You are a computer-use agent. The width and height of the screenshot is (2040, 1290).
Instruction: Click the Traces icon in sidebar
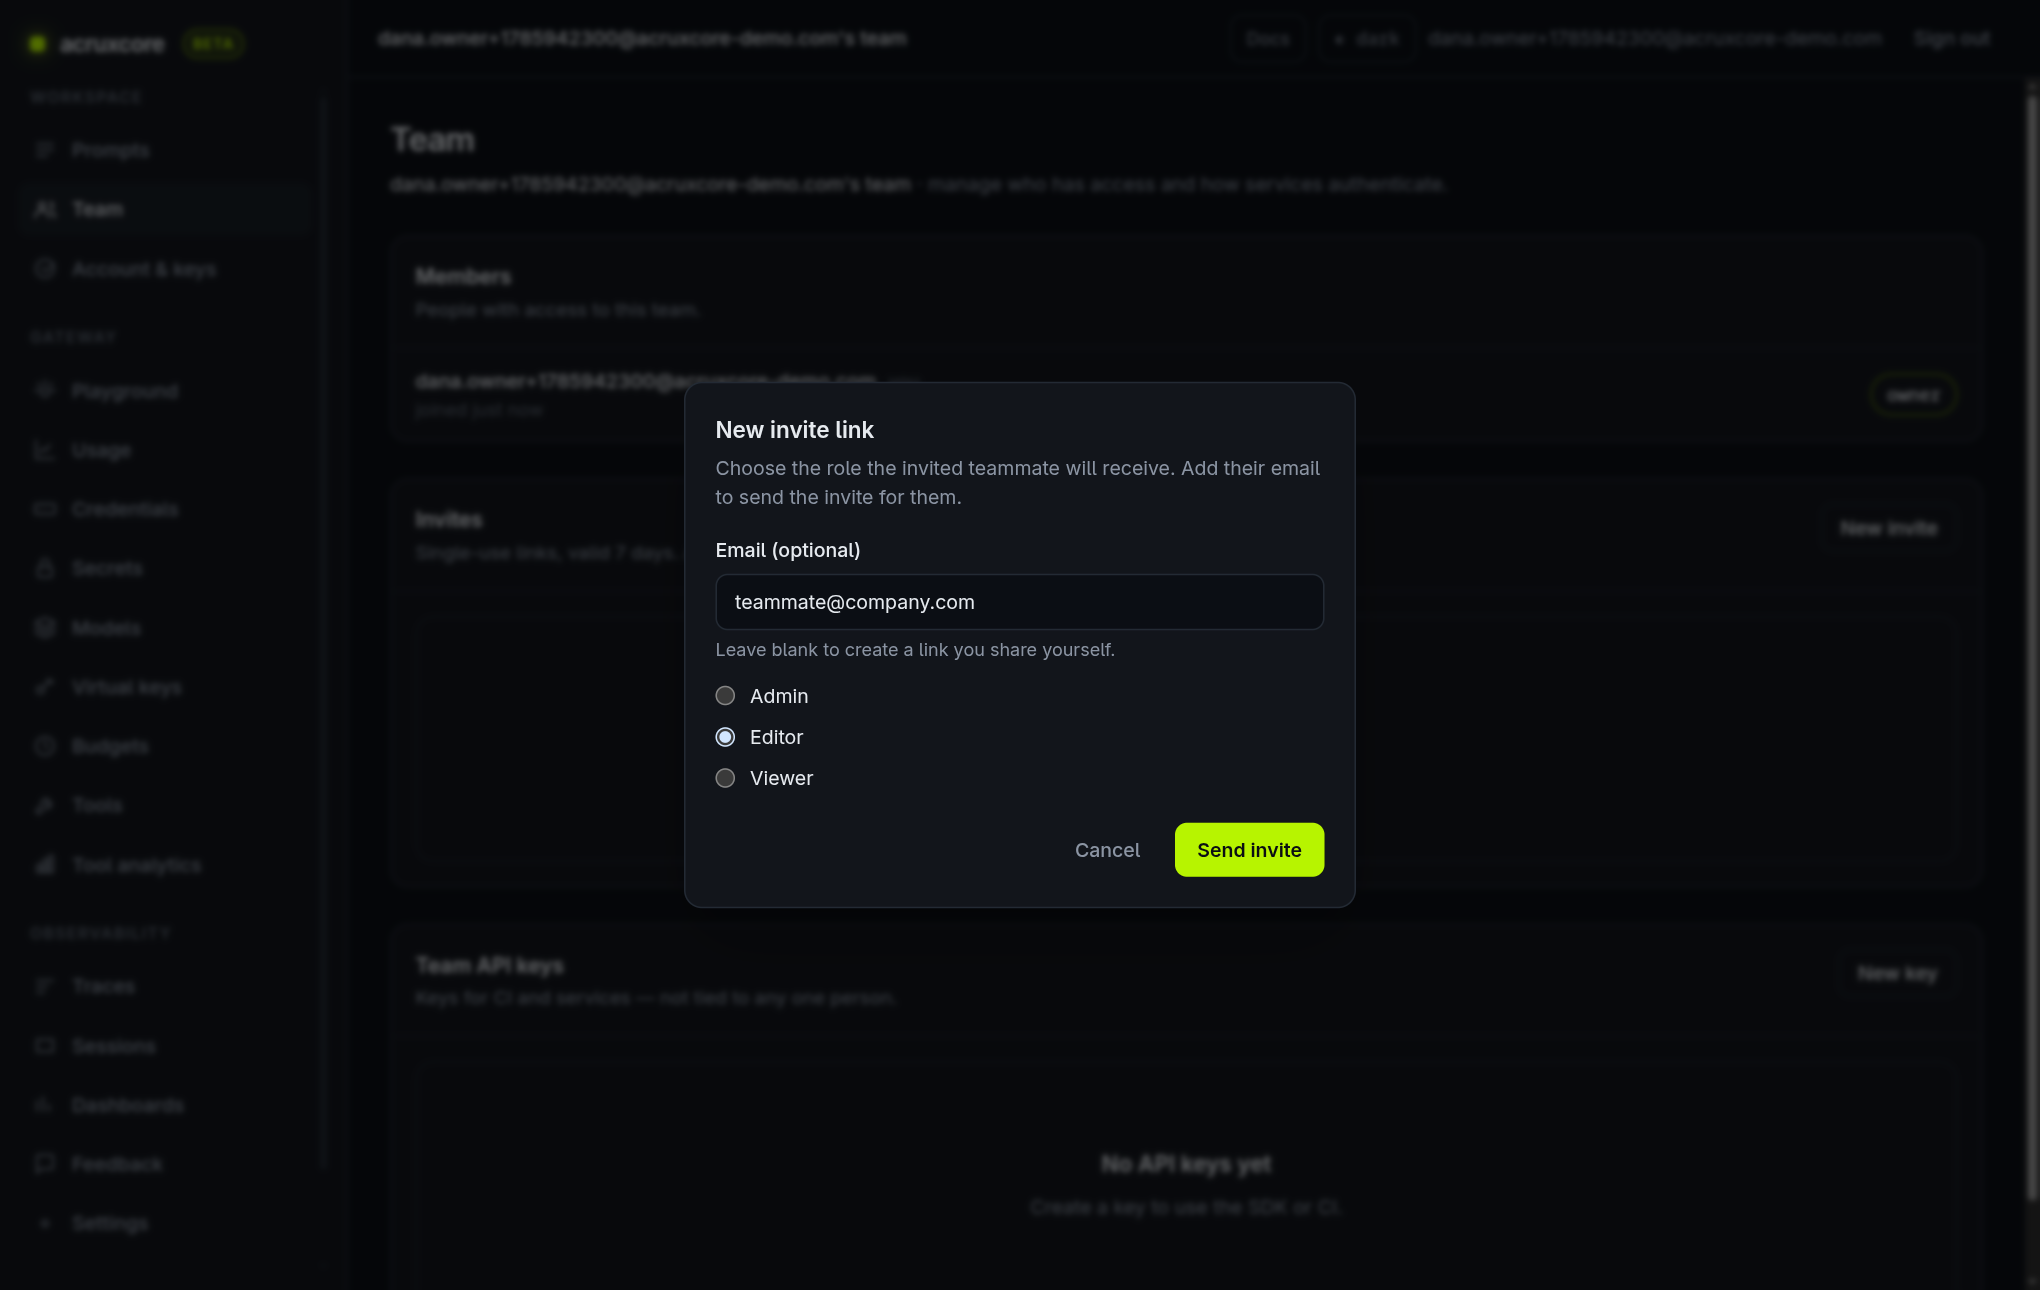(x=44, y=987)
